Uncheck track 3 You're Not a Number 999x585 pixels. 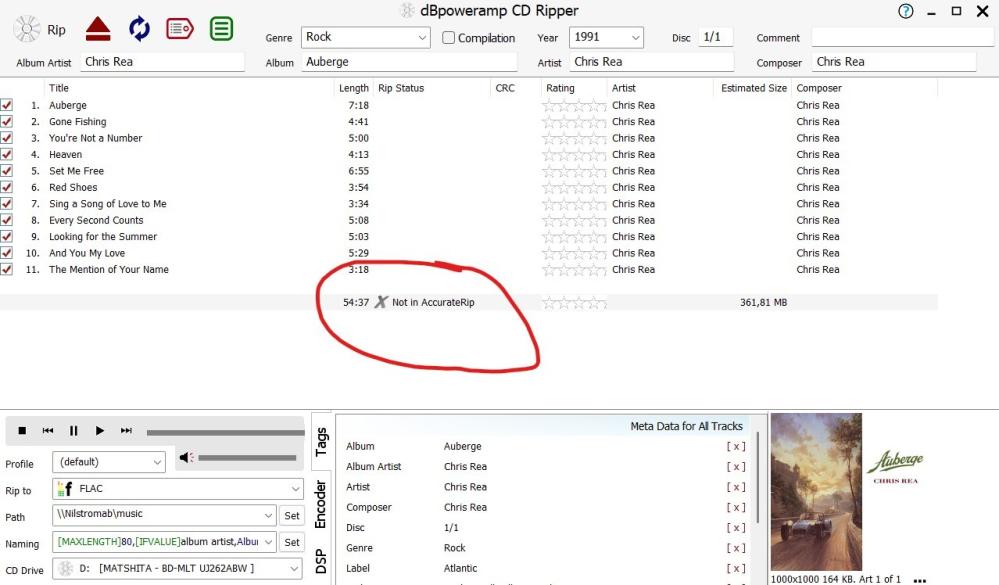coord(6,138)
